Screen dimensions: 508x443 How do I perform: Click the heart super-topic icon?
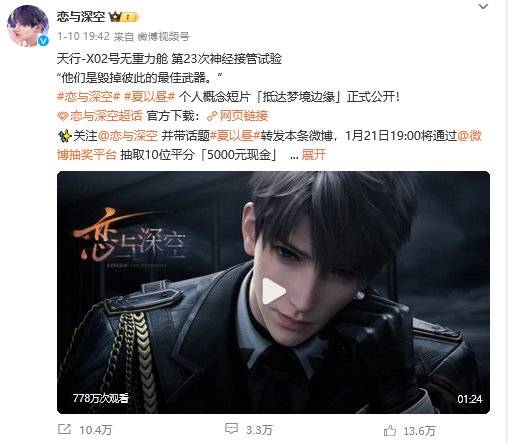(x=63, y=116)
